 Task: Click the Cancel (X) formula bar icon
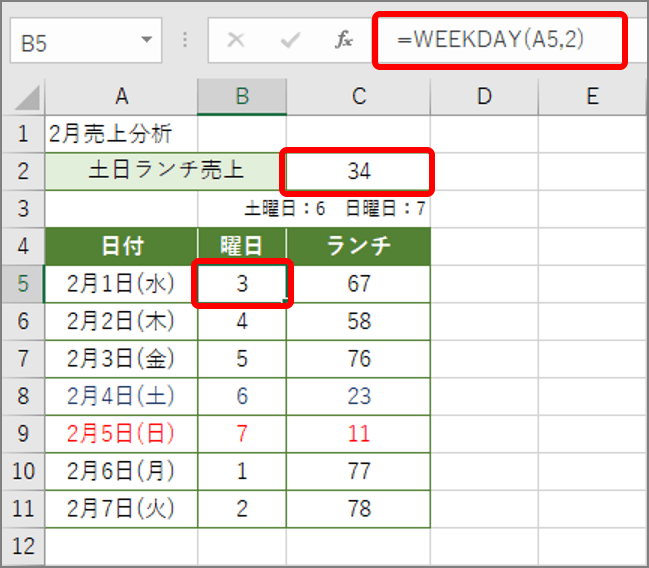[236, 40]
